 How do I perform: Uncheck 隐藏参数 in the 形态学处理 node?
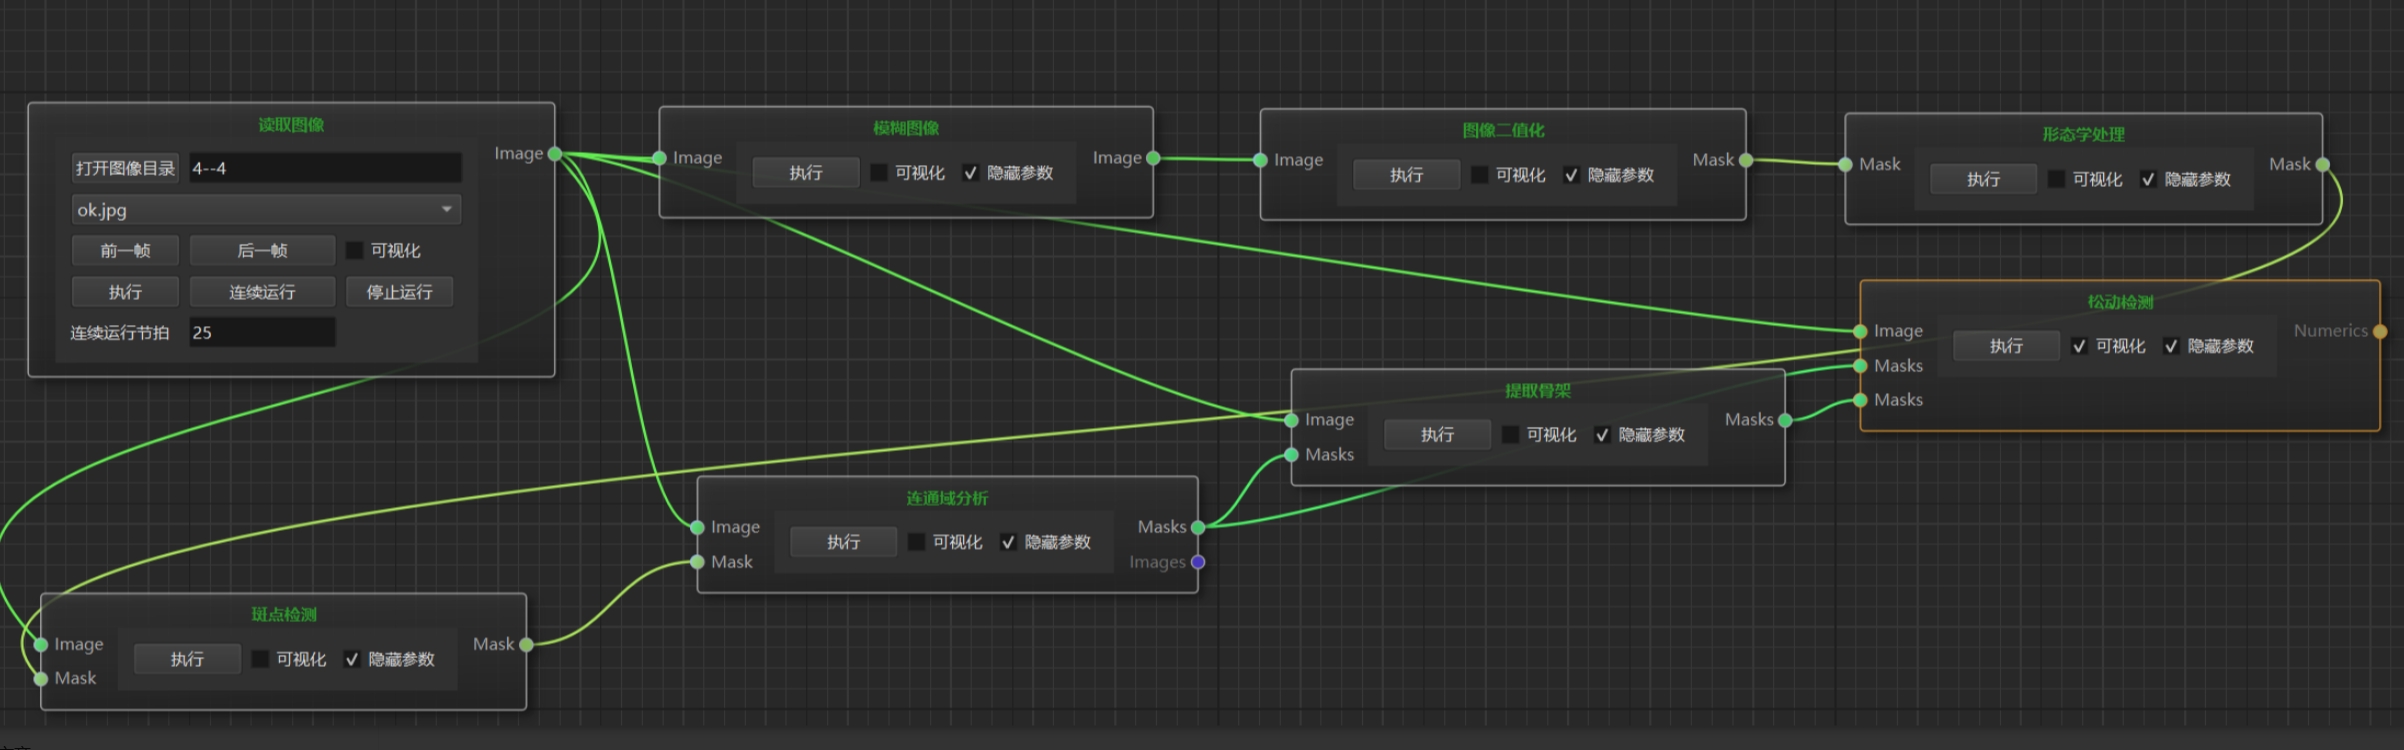(x=2148, y=179)
